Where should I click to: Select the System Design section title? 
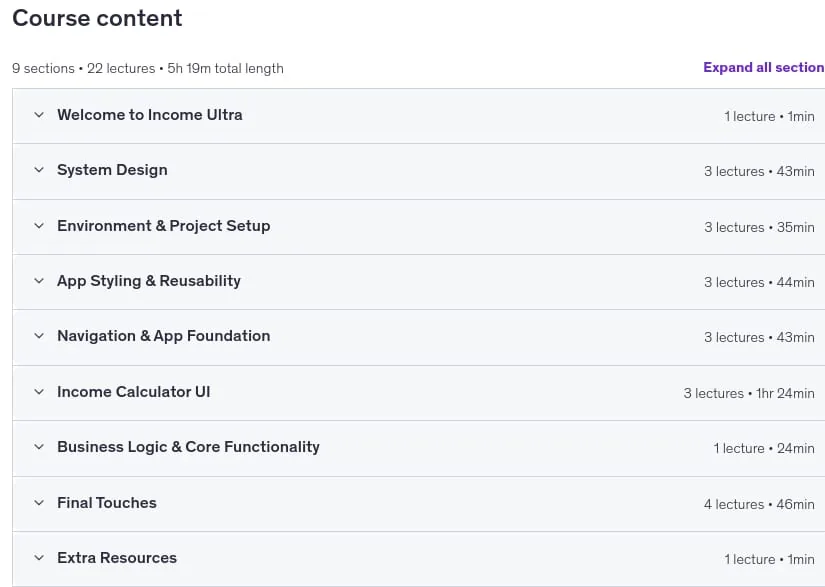click(x=112, y=170)
